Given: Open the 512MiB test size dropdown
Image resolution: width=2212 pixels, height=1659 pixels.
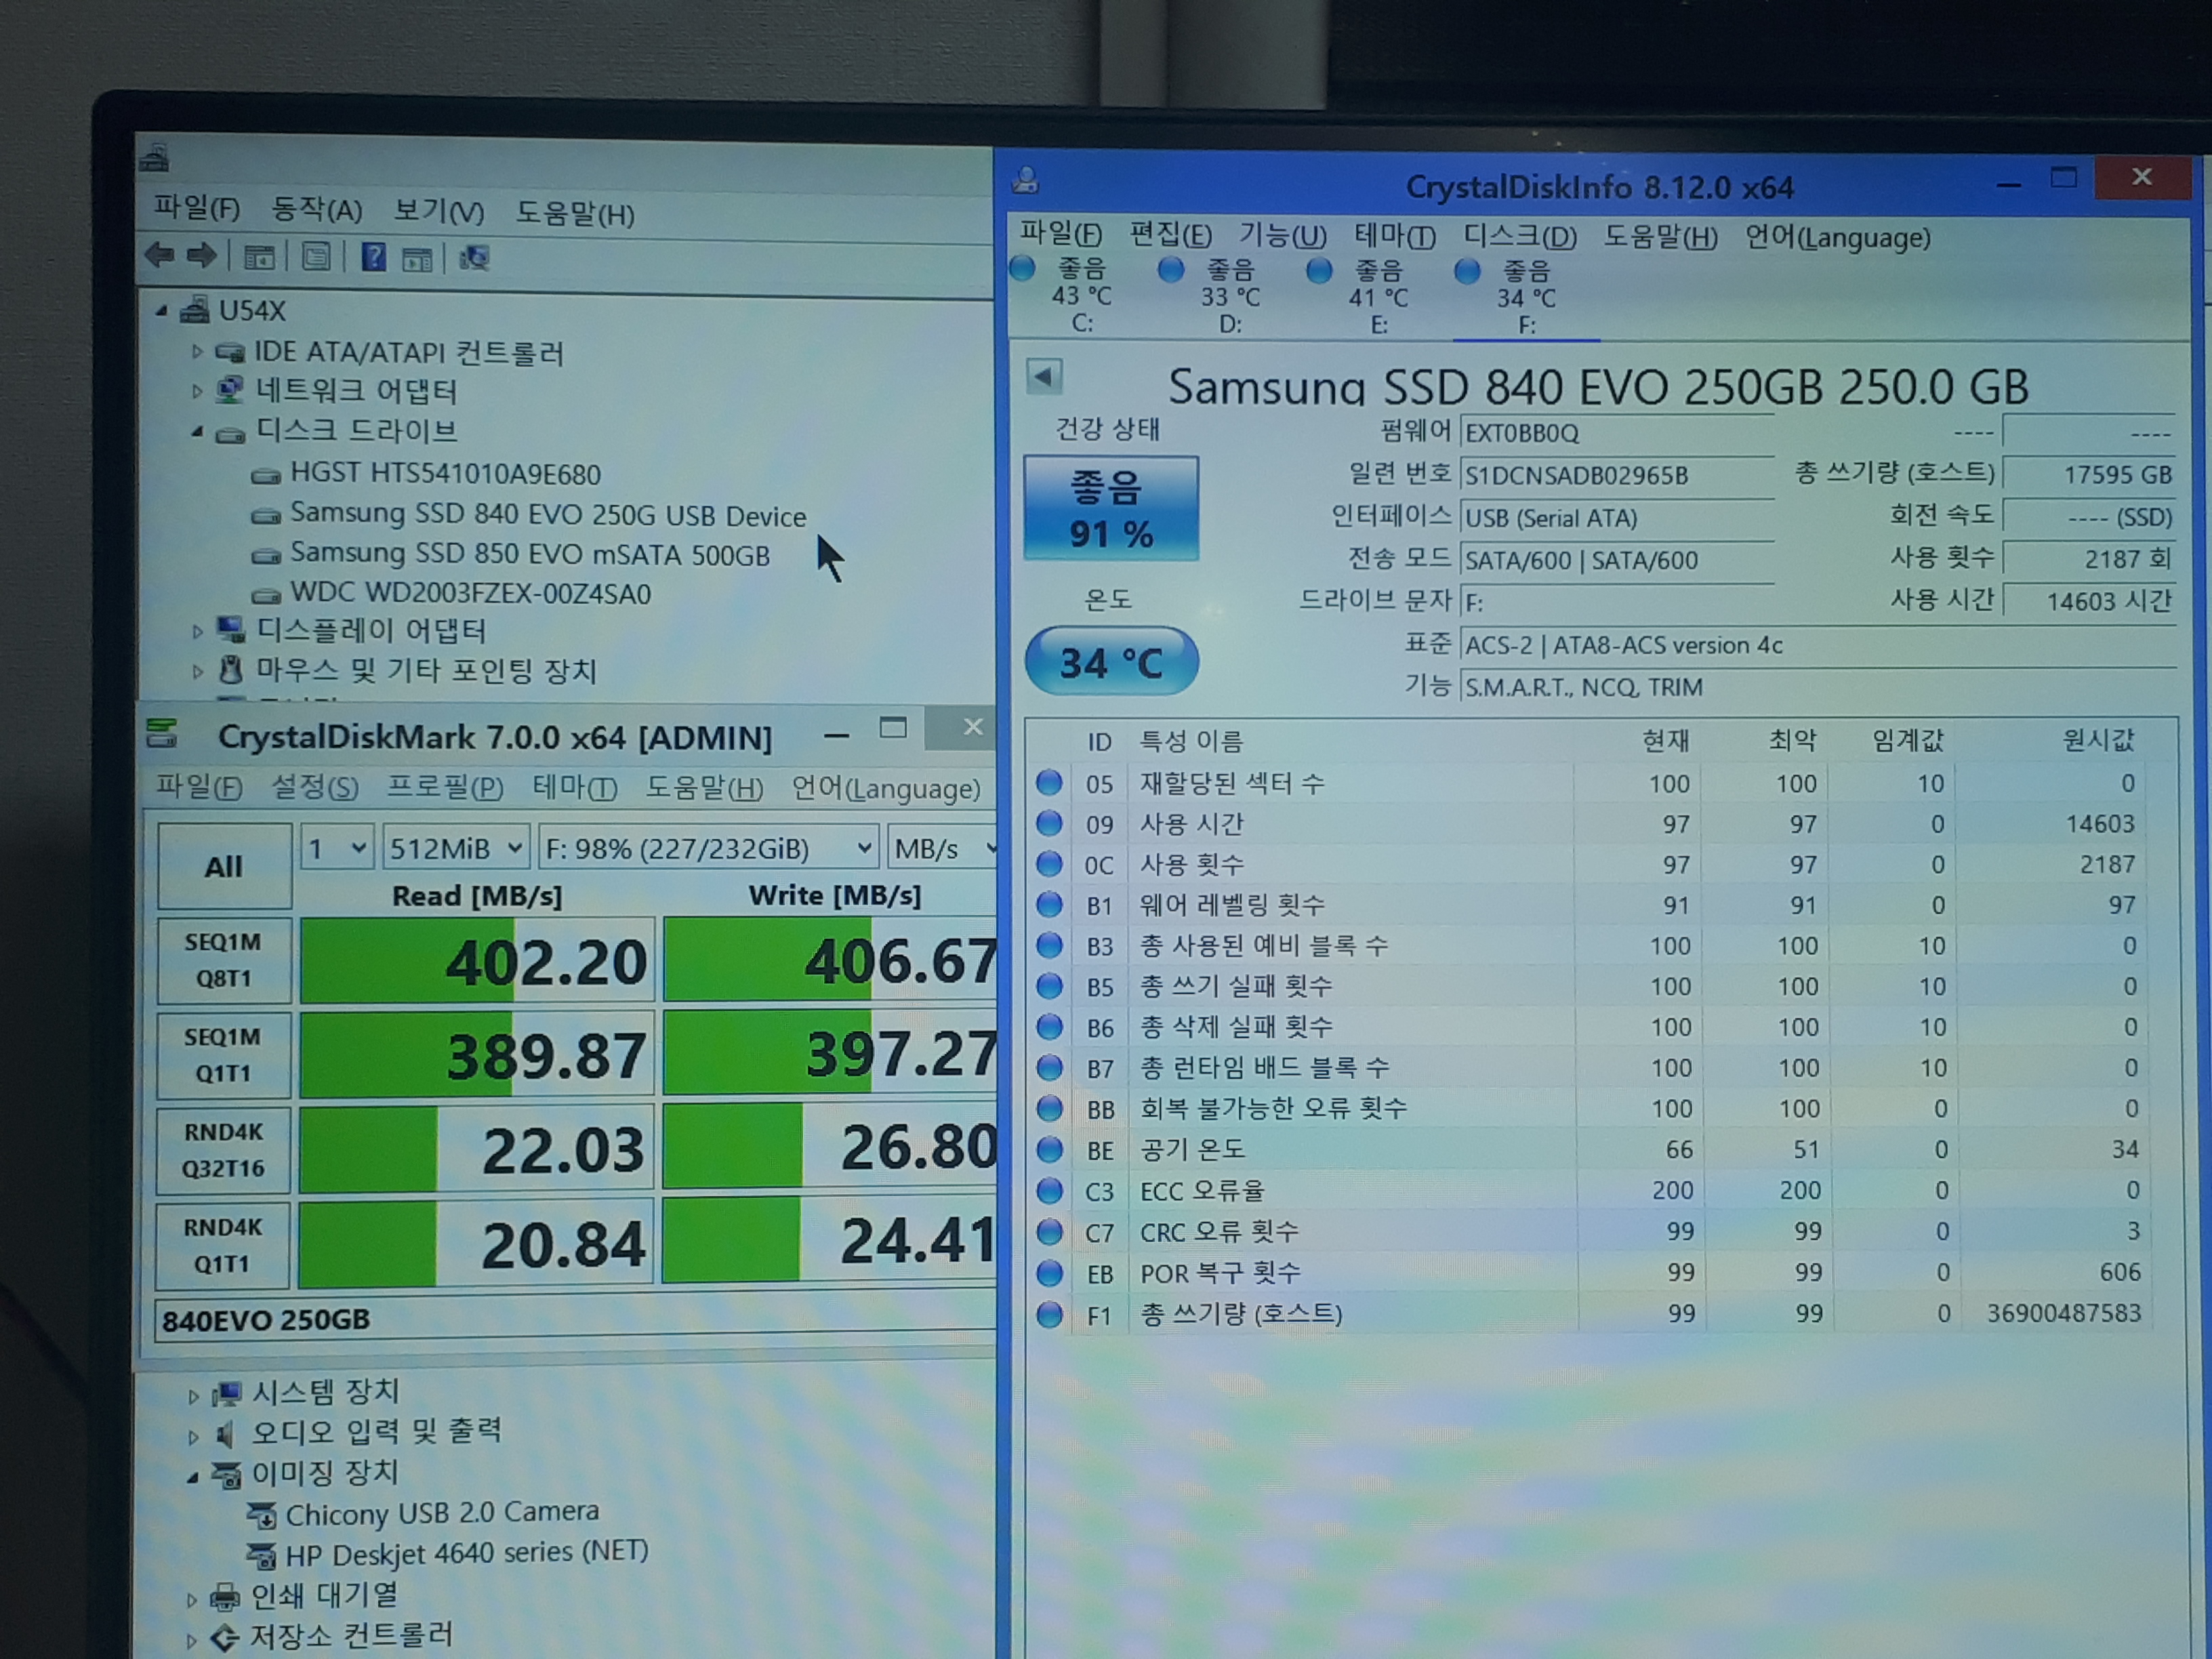Looking at the screenshot, I should [x=456, y=849].
